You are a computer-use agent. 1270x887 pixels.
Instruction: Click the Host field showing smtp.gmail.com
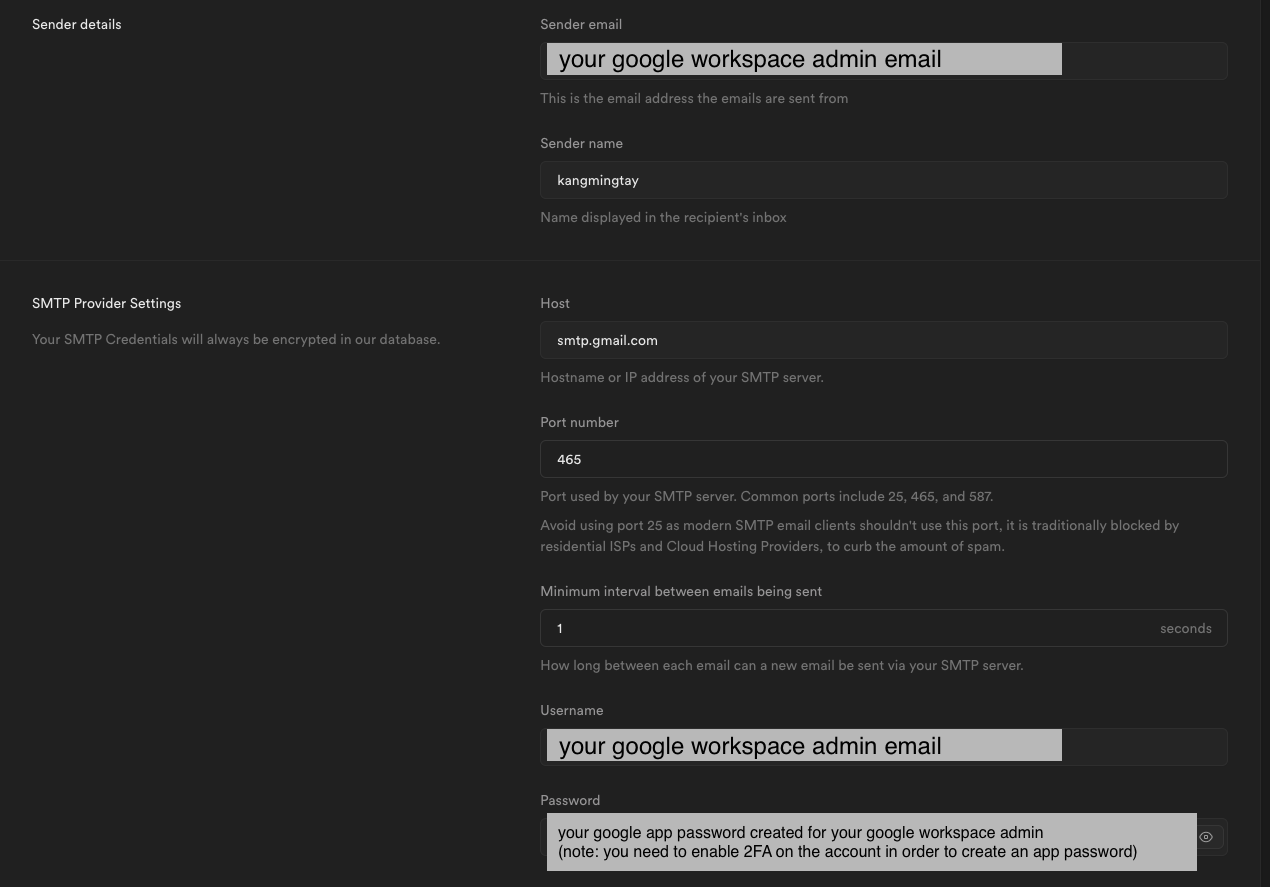(883, 340)
